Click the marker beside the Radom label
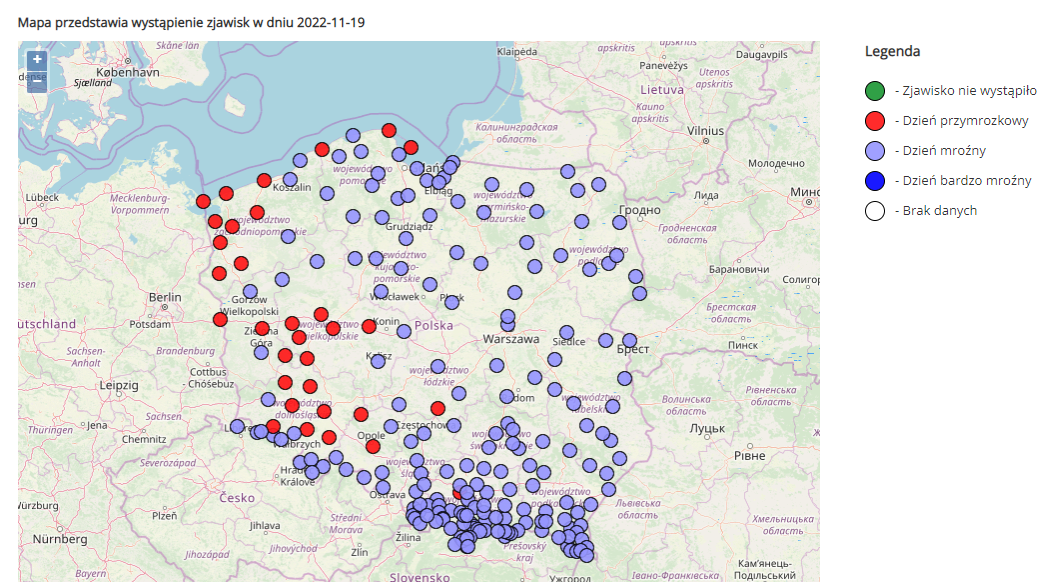This screenshot has height=582, width=1064. click(x=506, y=396)
